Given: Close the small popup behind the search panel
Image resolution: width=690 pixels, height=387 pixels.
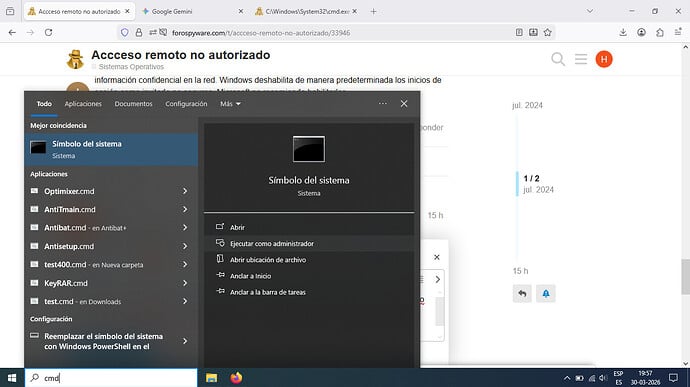Looking at the screenshot, I should point(437,257).
